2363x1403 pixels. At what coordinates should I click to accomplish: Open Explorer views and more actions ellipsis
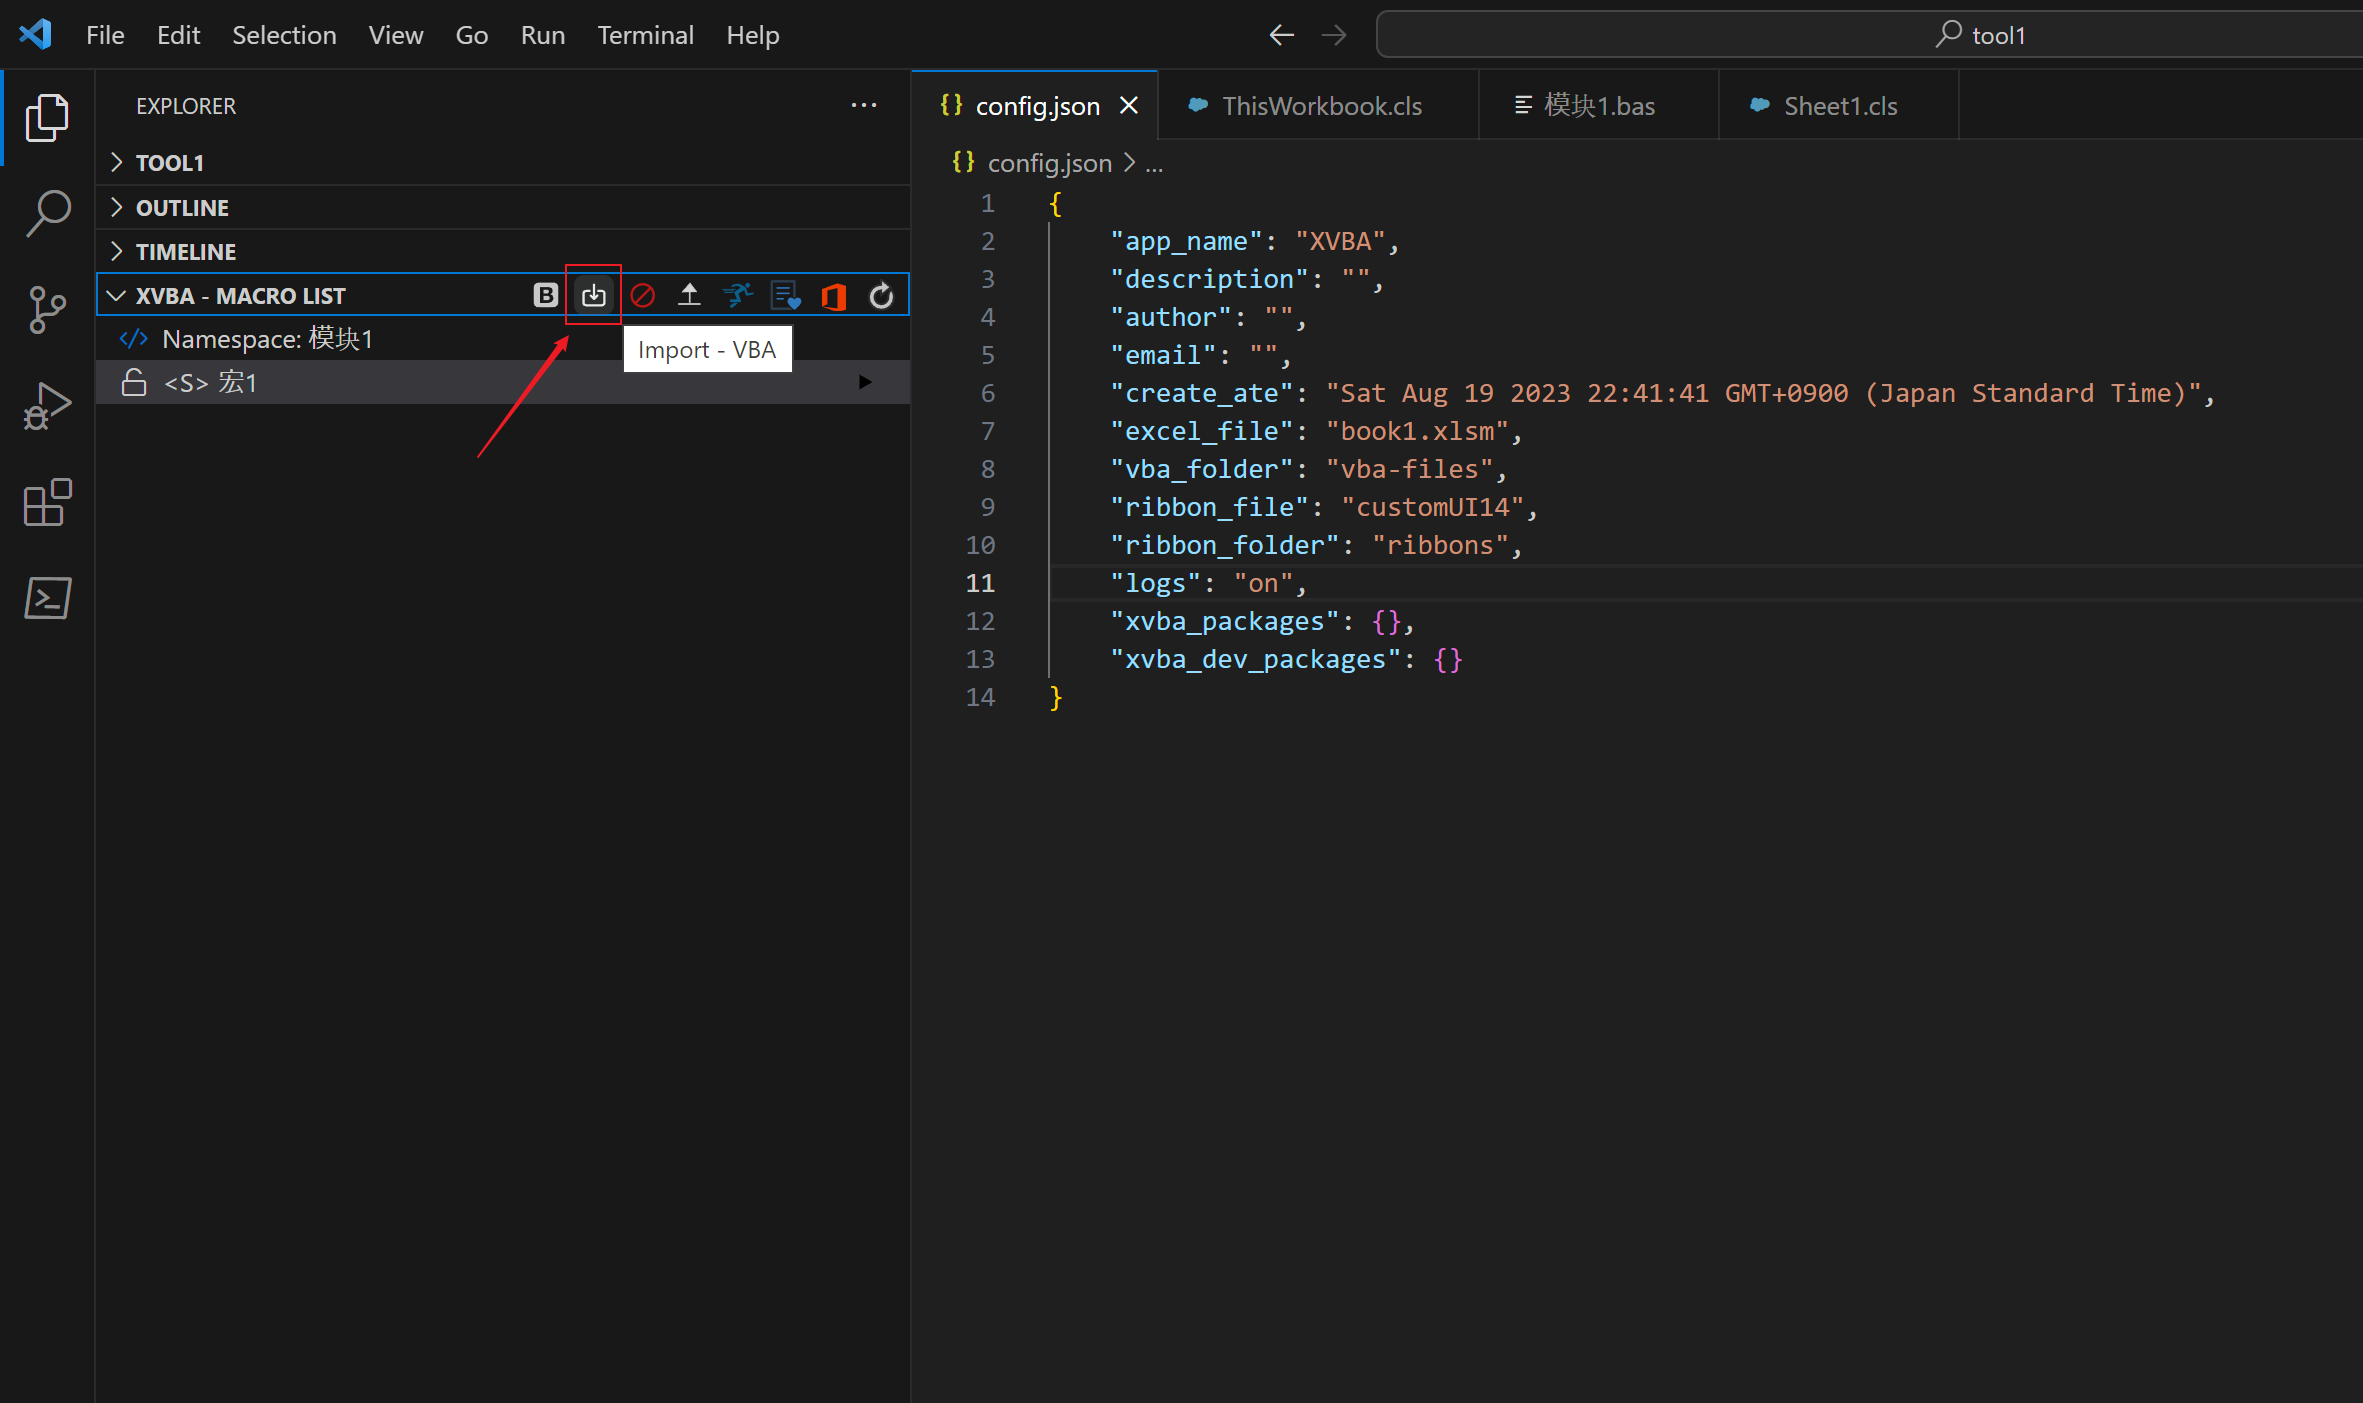(864, 105)
